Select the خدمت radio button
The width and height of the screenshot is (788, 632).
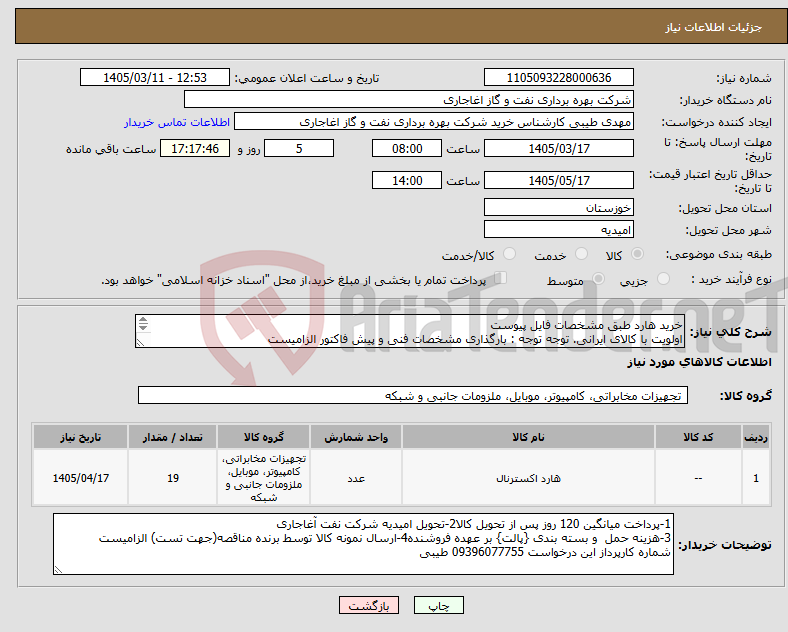[581, 254]
